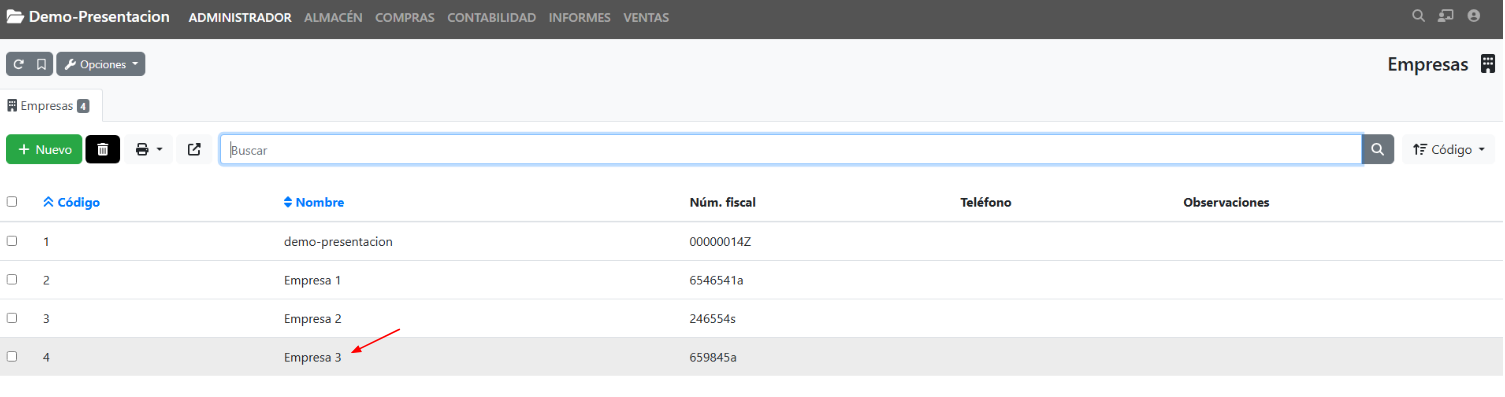Reload the page with refresh icon
The image size is (1505, 397).
[18, 64]
